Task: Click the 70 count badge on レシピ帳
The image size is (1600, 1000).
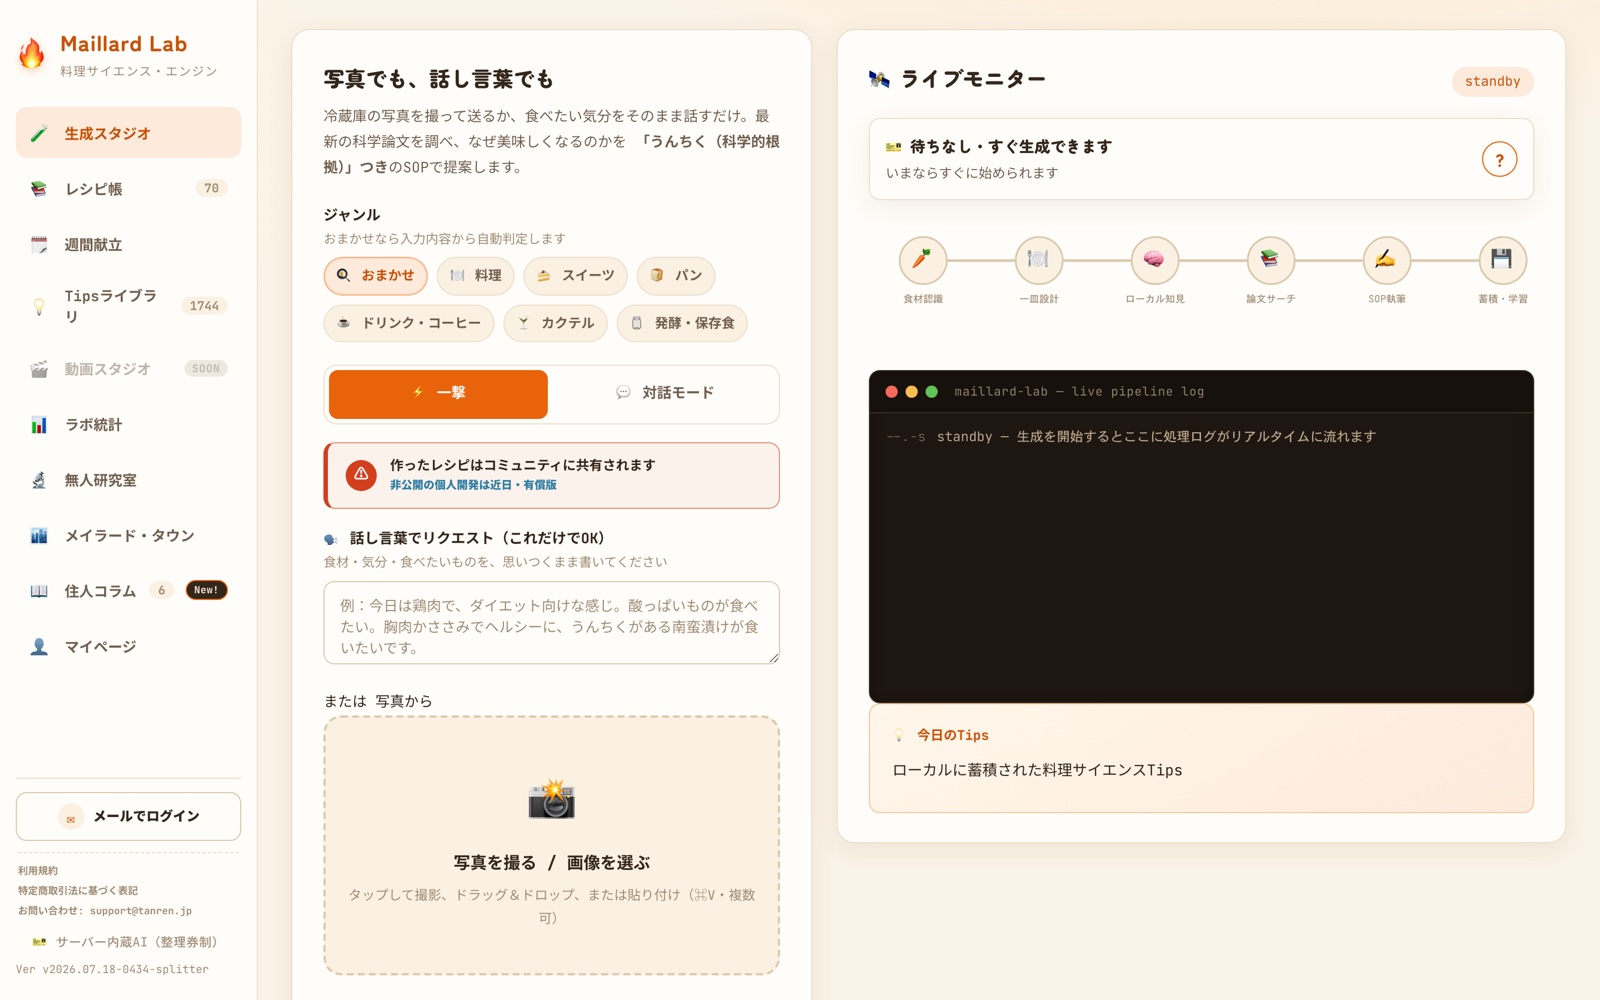Action: click(x=211, y=188)
